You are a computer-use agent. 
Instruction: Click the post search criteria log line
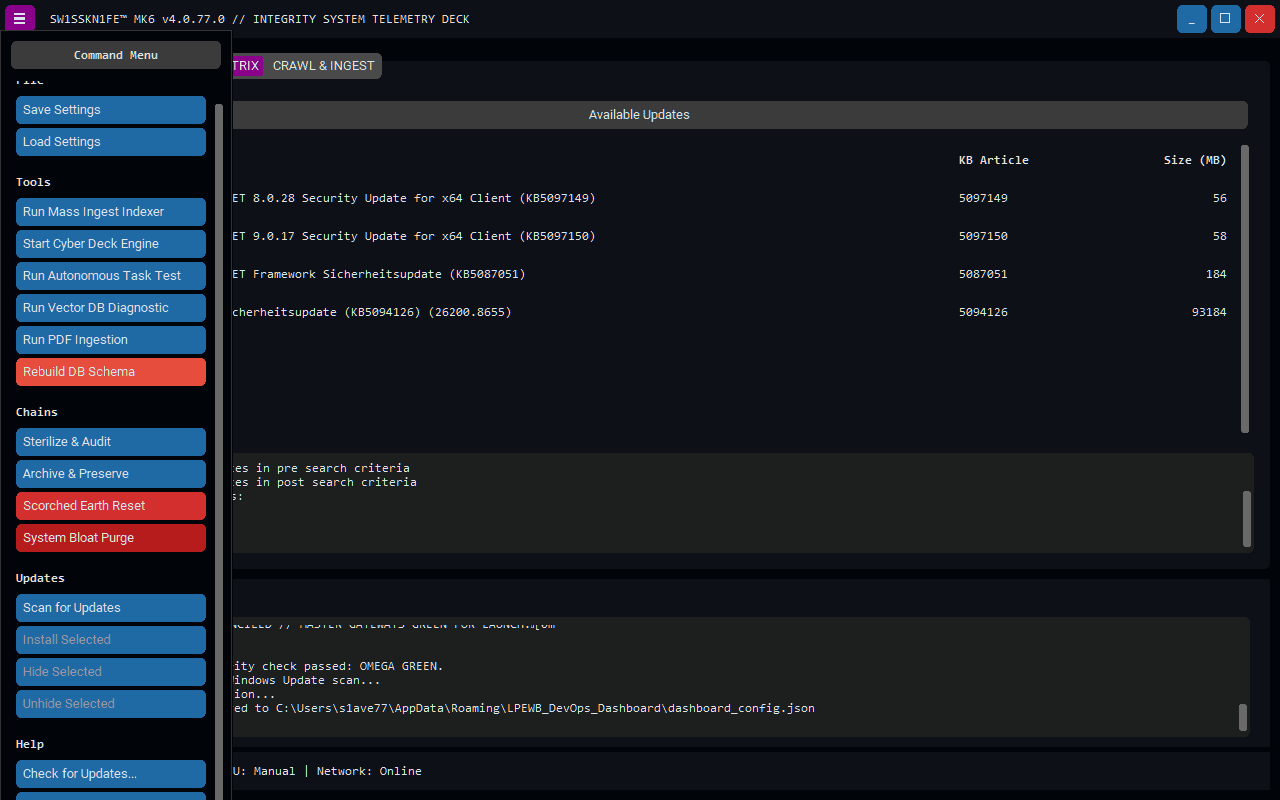(325, 482)
